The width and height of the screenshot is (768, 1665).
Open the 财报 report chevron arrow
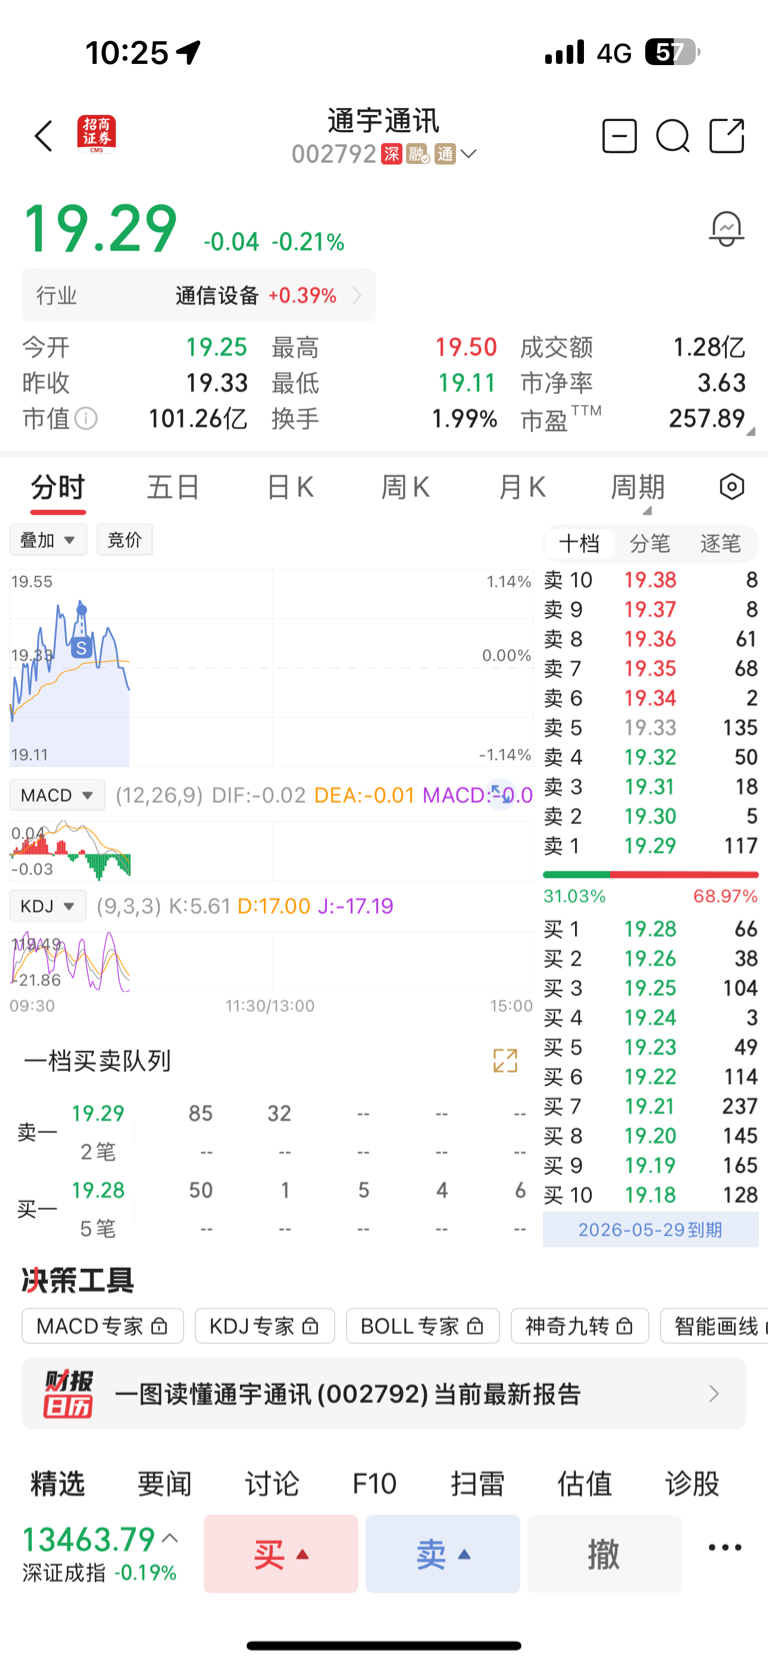click(713, 1394)
